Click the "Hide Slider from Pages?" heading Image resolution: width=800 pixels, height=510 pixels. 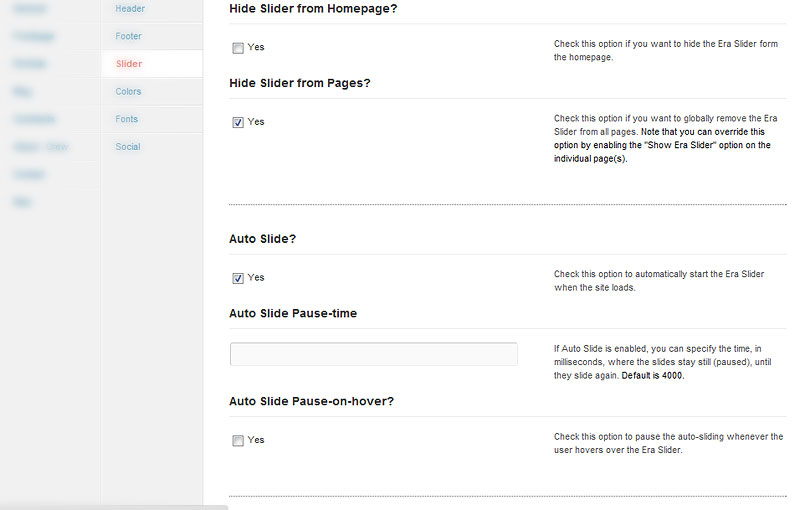(299, 83)
